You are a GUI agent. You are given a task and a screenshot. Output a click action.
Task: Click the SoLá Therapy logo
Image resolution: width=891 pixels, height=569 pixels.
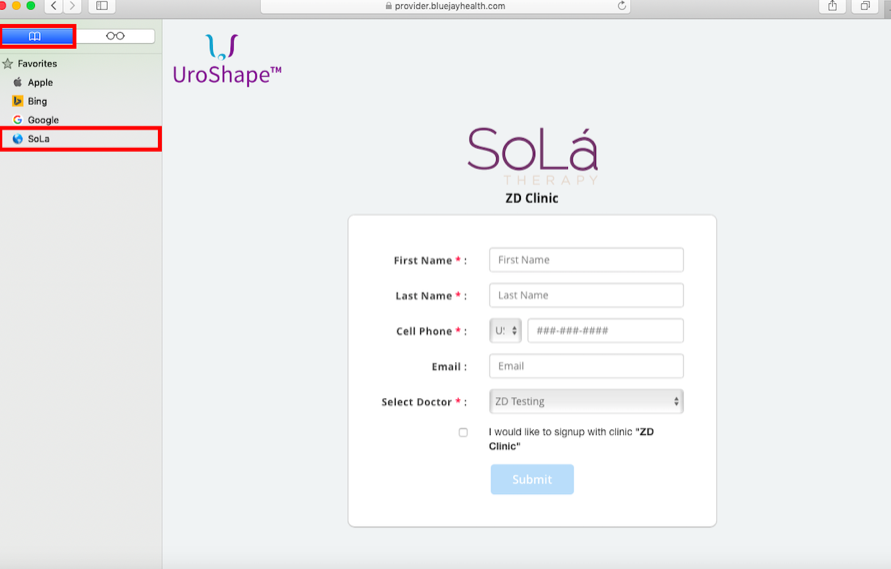click(532, 156)
